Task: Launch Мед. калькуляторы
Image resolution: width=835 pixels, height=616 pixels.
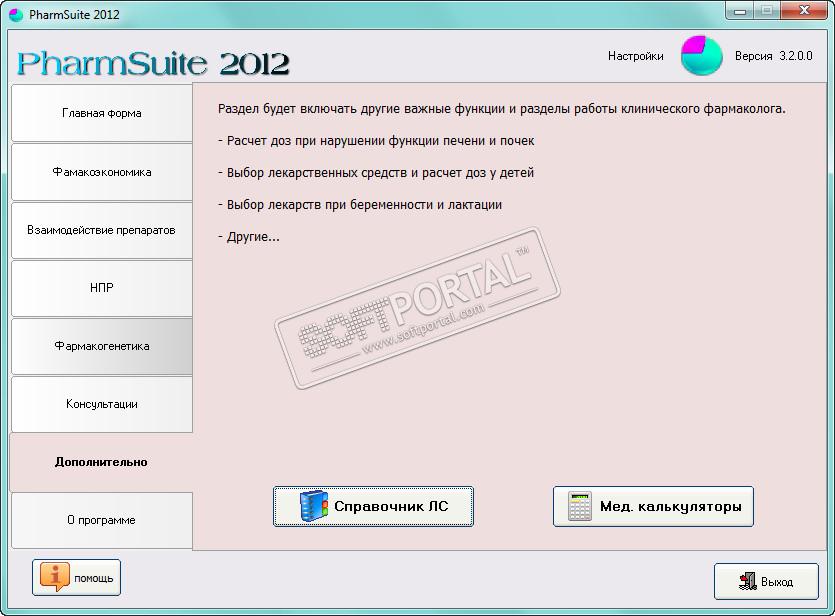Action: [653, 506]
